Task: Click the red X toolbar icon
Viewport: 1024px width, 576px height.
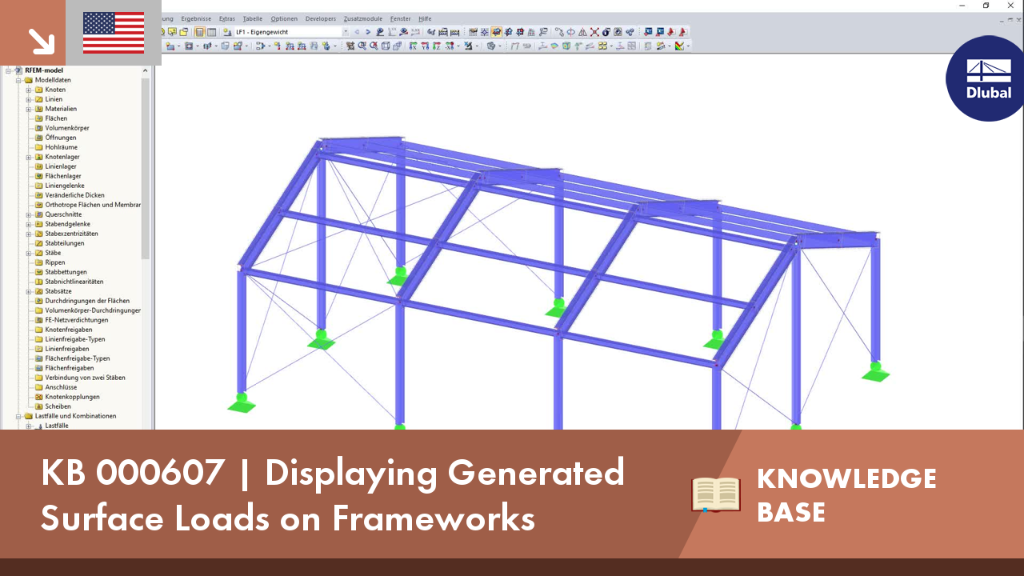Action: click(x=594, y=32)
